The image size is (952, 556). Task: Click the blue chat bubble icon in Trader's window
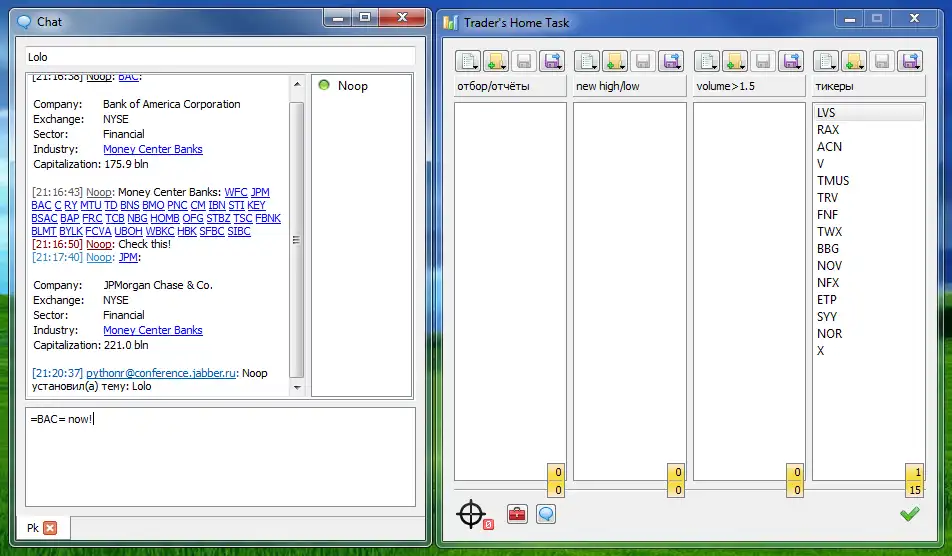tap(546, 515)
